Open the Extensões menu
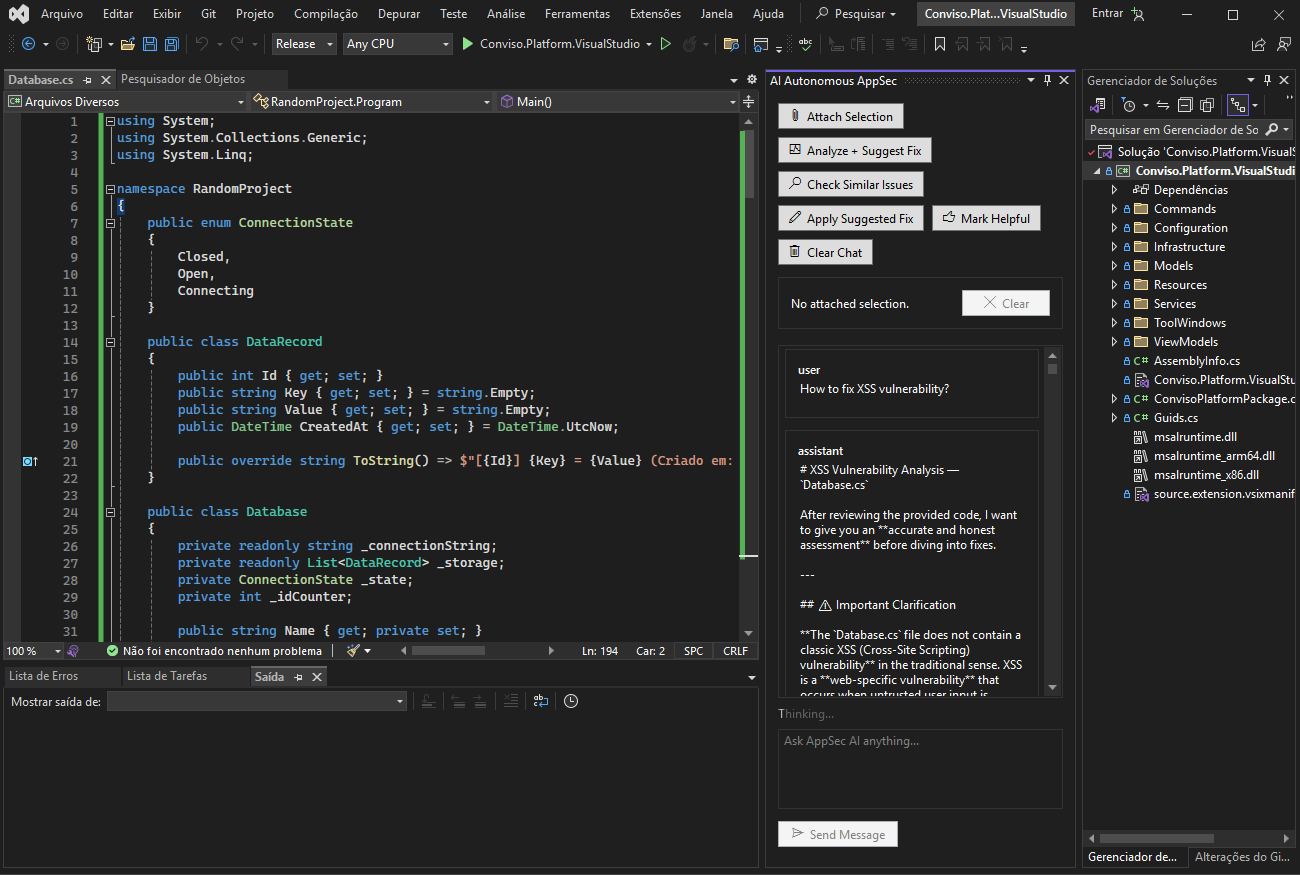The height and width of the screenshot is (875, 1300). (x=655, y=14)
